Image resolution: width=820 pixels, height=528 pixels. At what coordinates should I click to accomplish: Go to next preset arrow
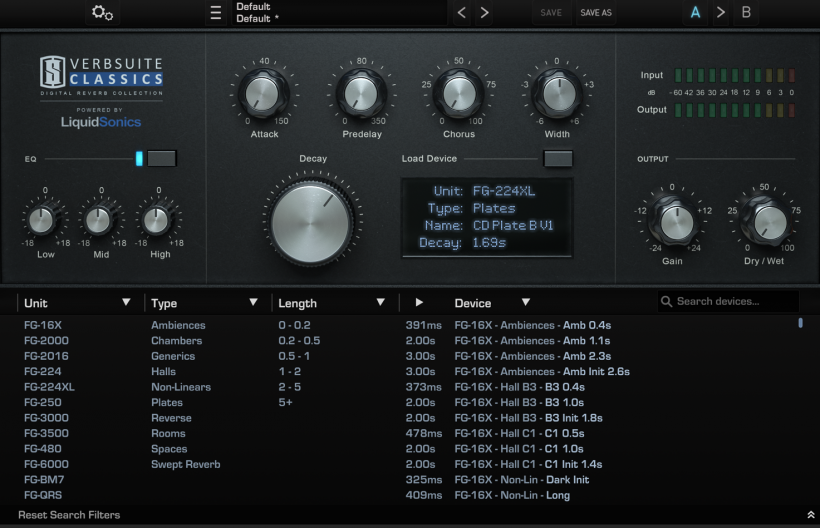tap(485, 13)
